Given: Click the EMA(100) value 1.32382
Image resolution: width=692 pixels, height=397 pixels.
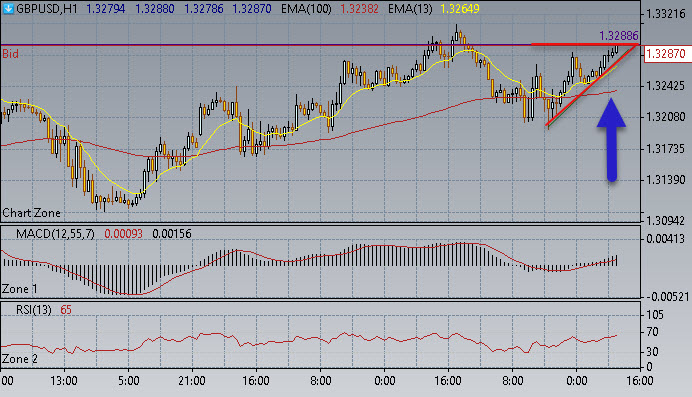Looking at the screenshot, I should [x=359, y=9].
